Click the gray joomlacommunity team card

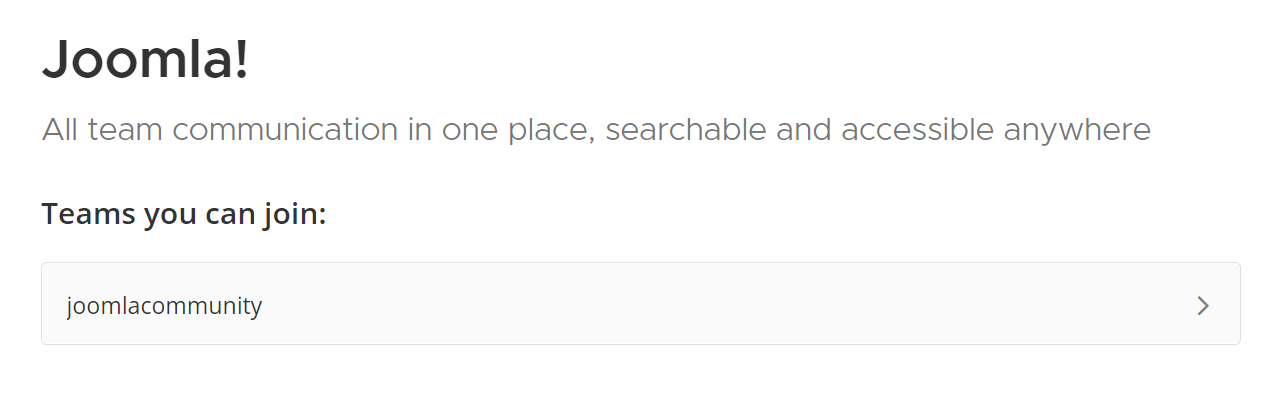(640, 304)
